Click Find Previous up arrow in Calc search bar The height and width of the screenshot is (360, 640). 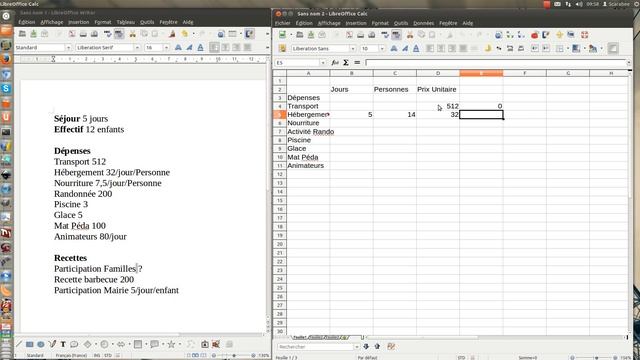[377, 347]
